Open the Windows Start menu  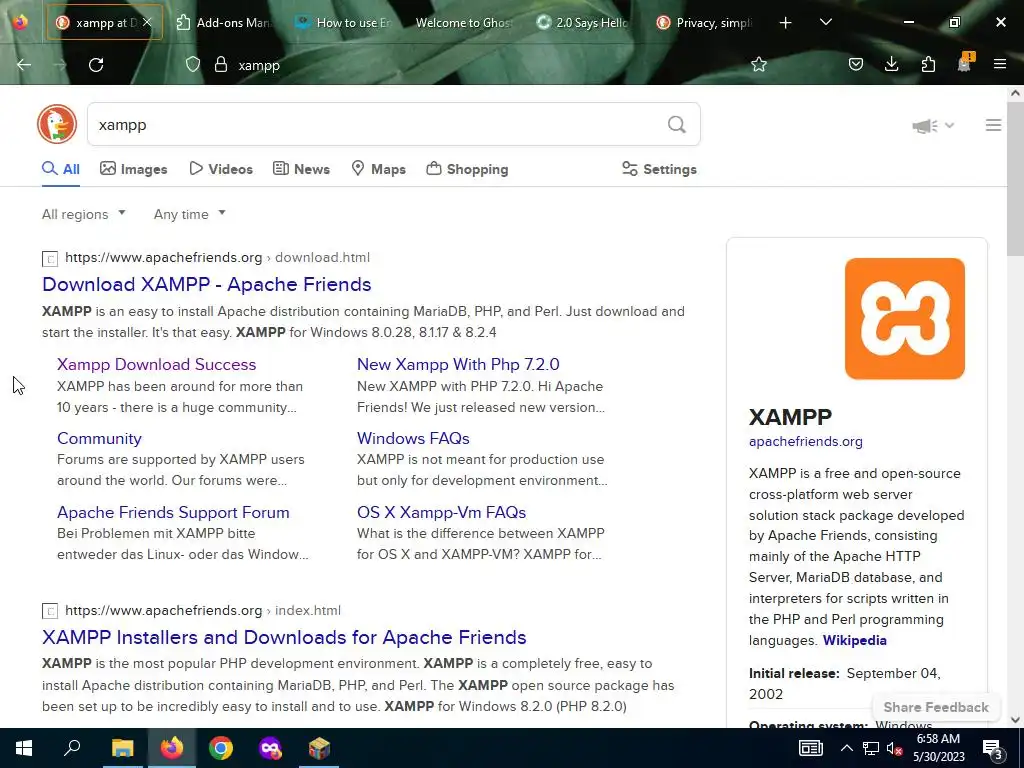pos(24,748)
